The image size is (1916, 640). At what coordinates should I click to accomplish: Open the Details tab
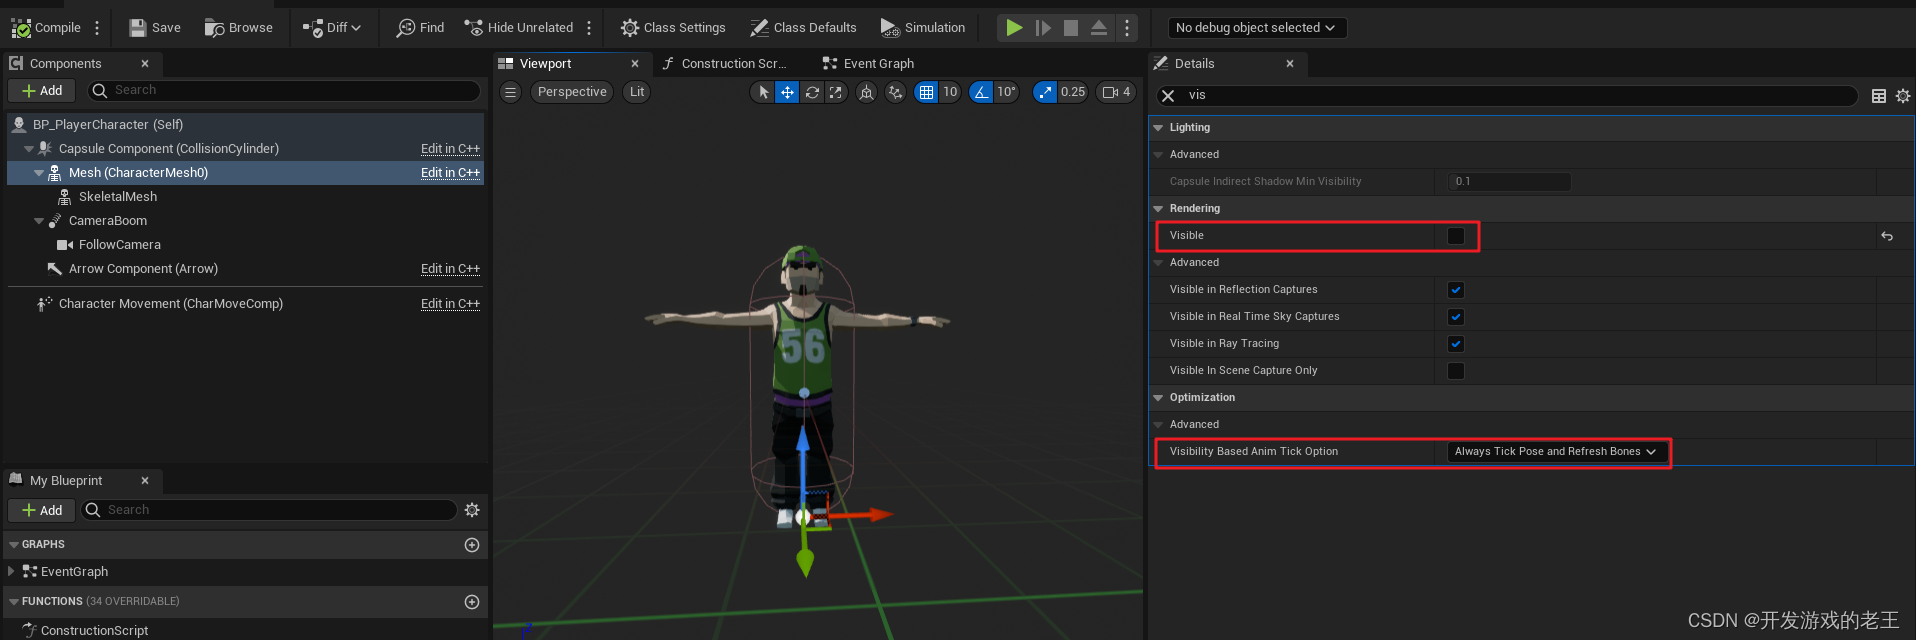1194,63
